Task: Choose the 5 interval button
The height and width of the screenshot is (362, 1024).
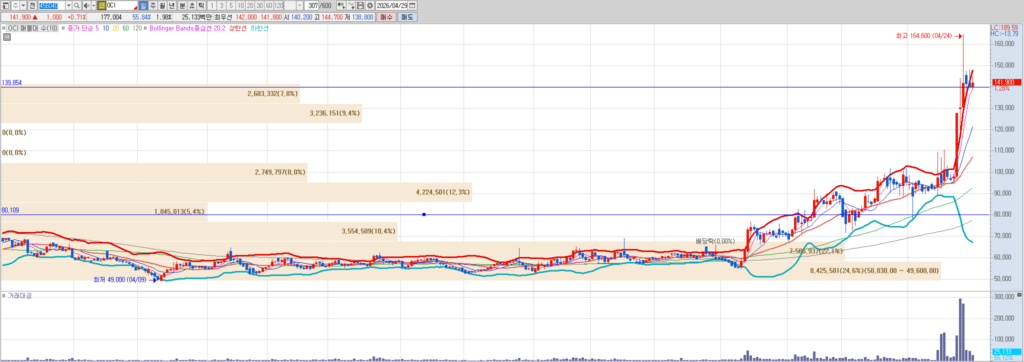Action: (x=231, y=6)
